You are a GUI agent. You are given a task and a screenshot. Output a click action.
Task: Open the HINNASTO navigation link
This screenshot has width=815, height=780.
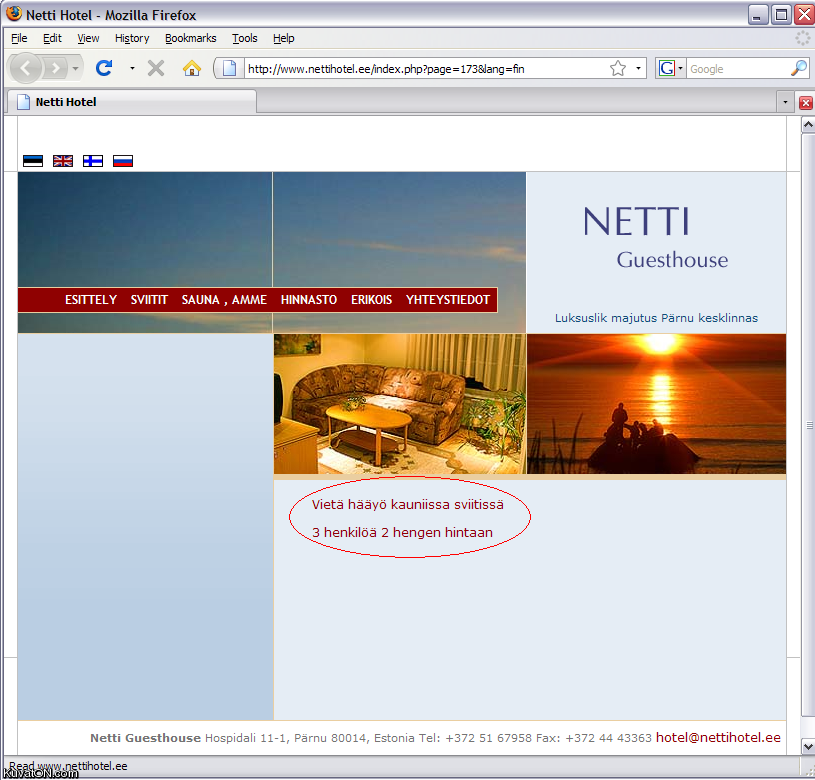pyautogui.click(x=309, y=300)
